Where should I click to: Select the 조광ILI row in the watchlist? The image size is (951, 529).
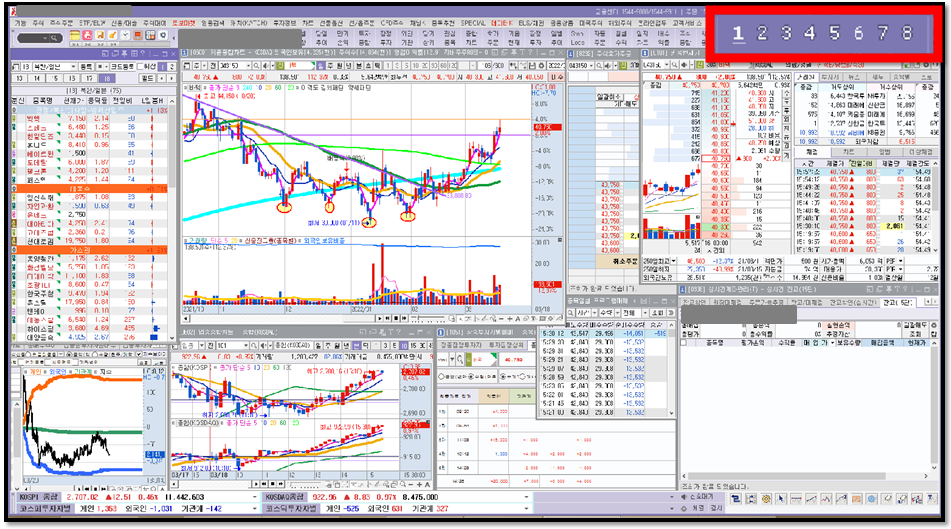90,284
